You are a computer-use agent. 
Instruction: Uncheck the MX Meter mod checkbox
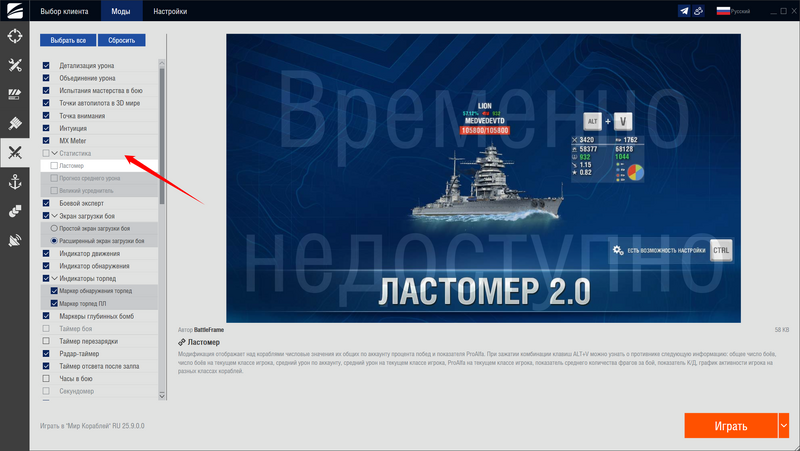(46, 141)
